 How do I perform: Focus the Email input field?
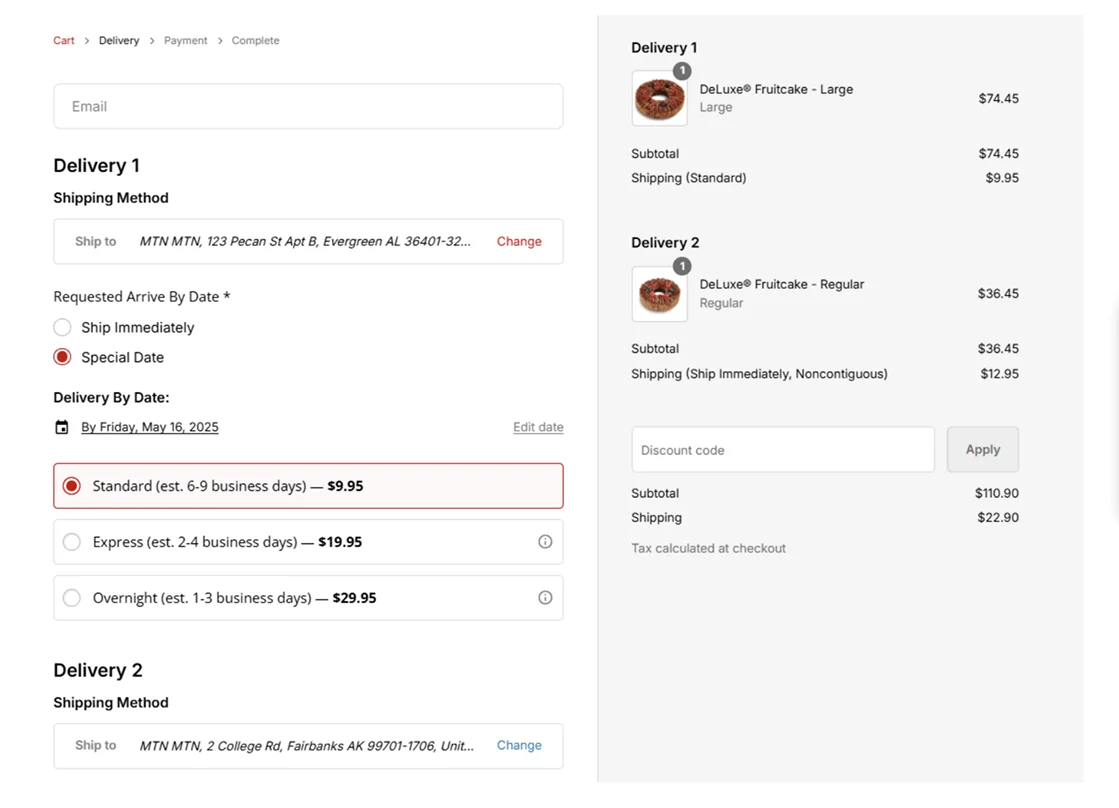308,106
